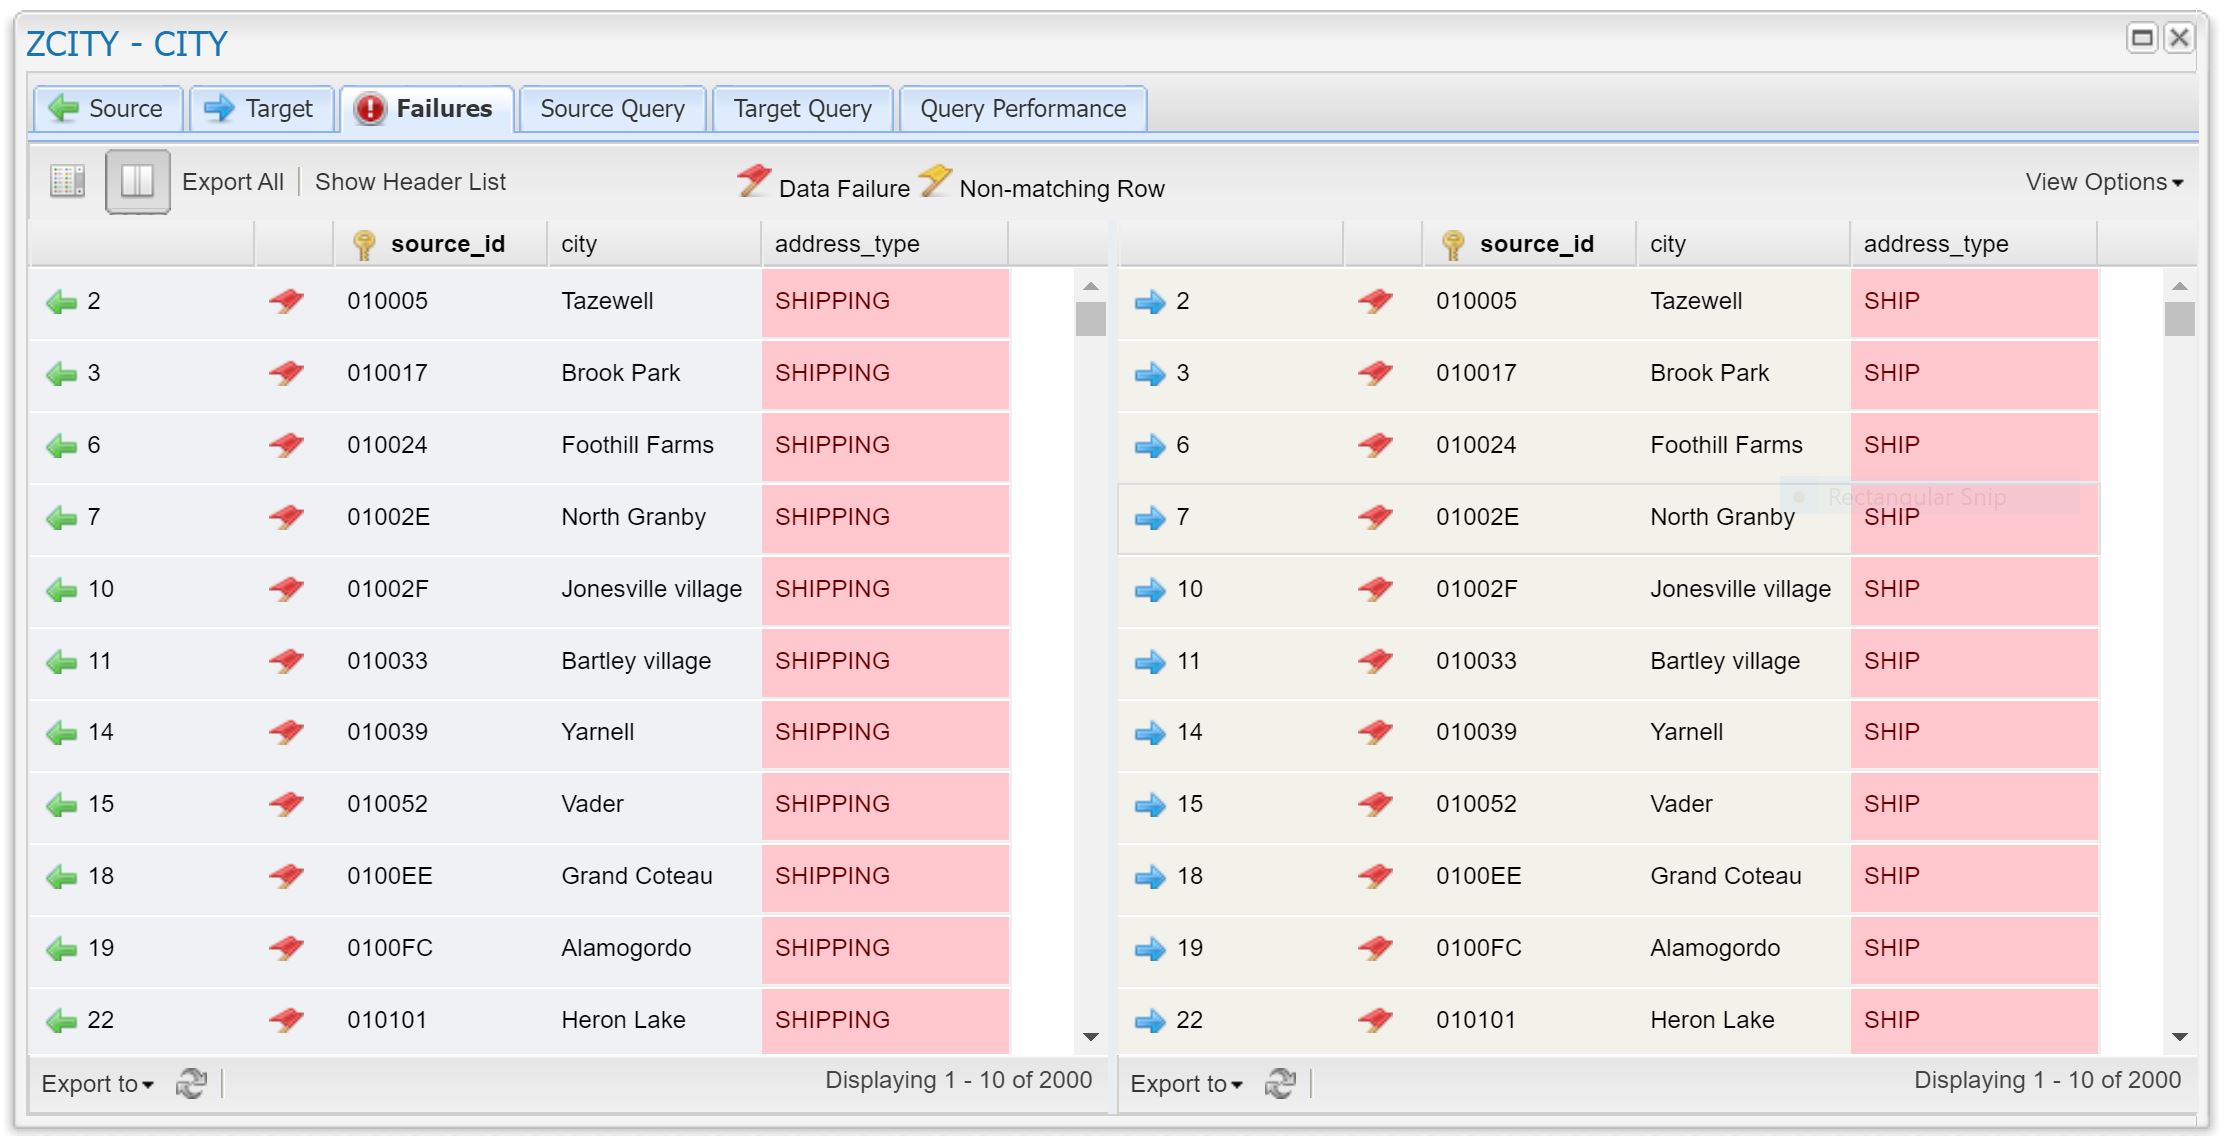This screenshot has width=2226, height=1141.
Task: Switch to grid view layout icon
Action: coord(67,181)
